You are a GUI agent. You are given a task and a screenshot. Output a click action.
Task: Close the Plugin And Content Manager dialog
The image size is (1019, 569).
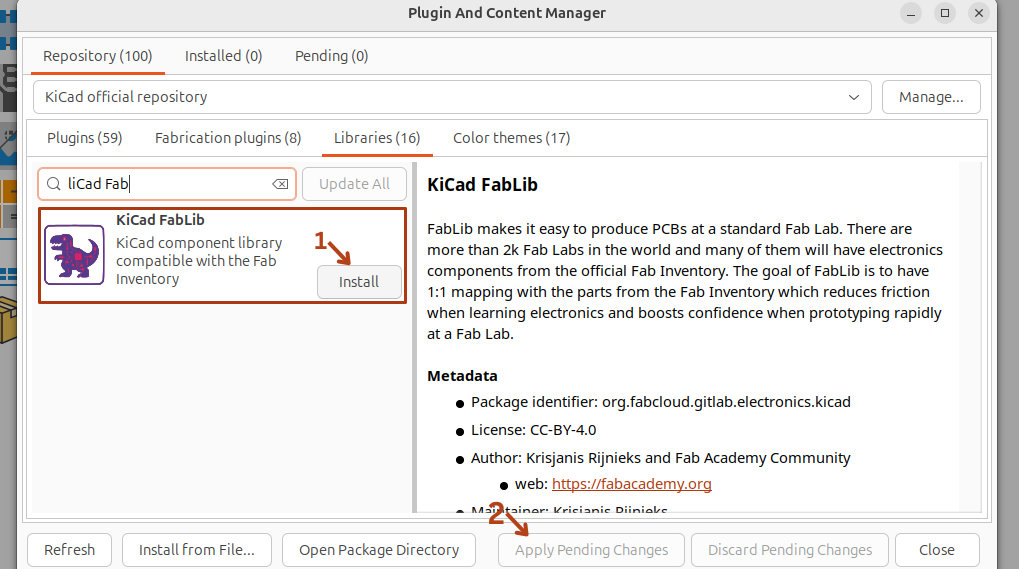pyautogui.click(x=936, y=550)
